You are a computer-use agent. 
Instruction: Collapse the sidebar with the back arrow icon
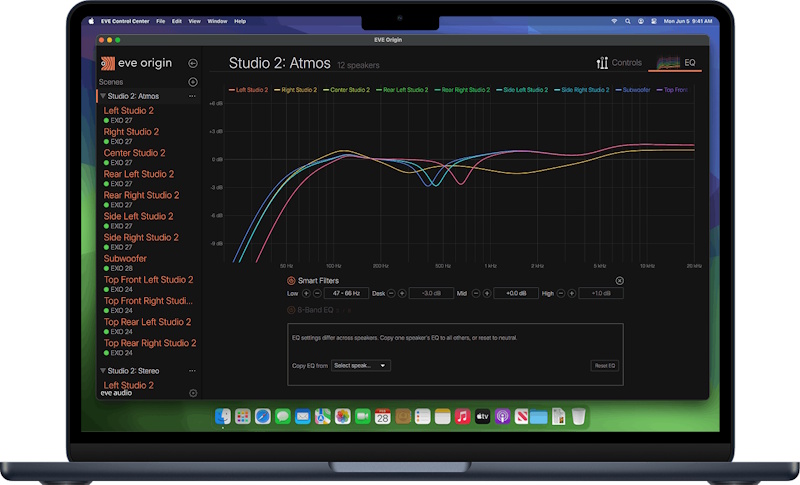click(193, 63)
